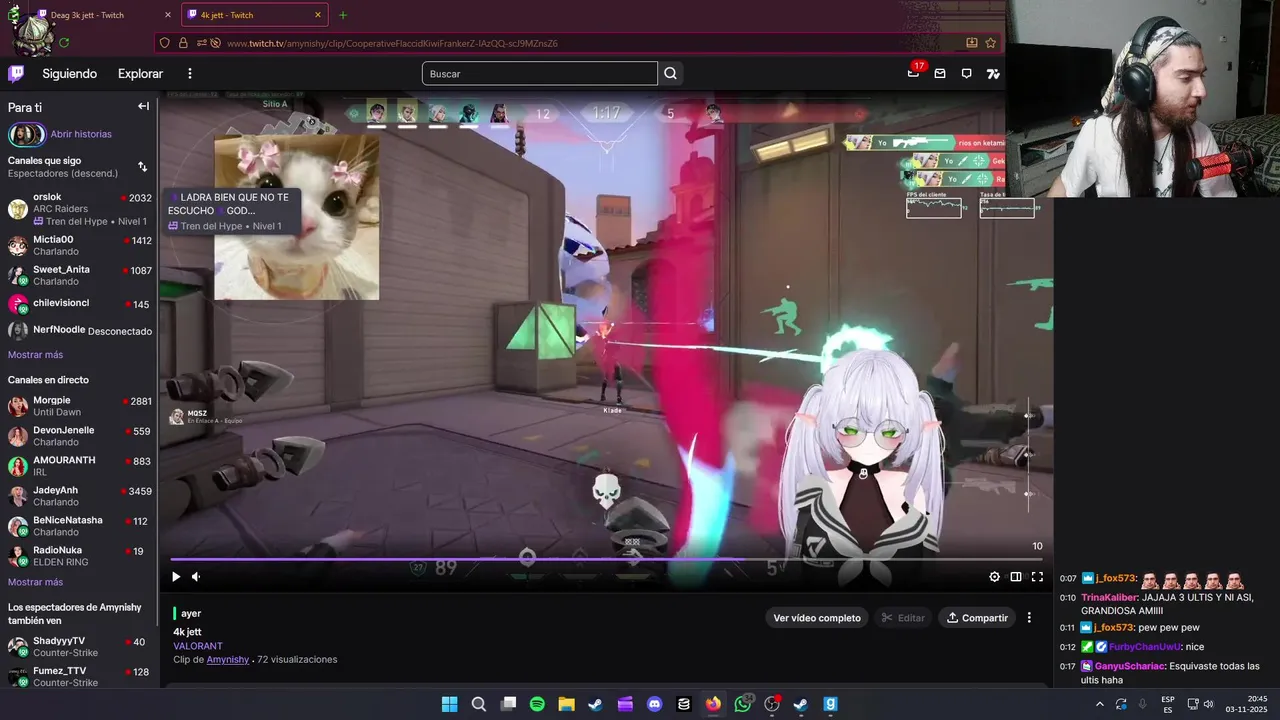
Task: Click the browser address bar URL
Action: [392, 43]
